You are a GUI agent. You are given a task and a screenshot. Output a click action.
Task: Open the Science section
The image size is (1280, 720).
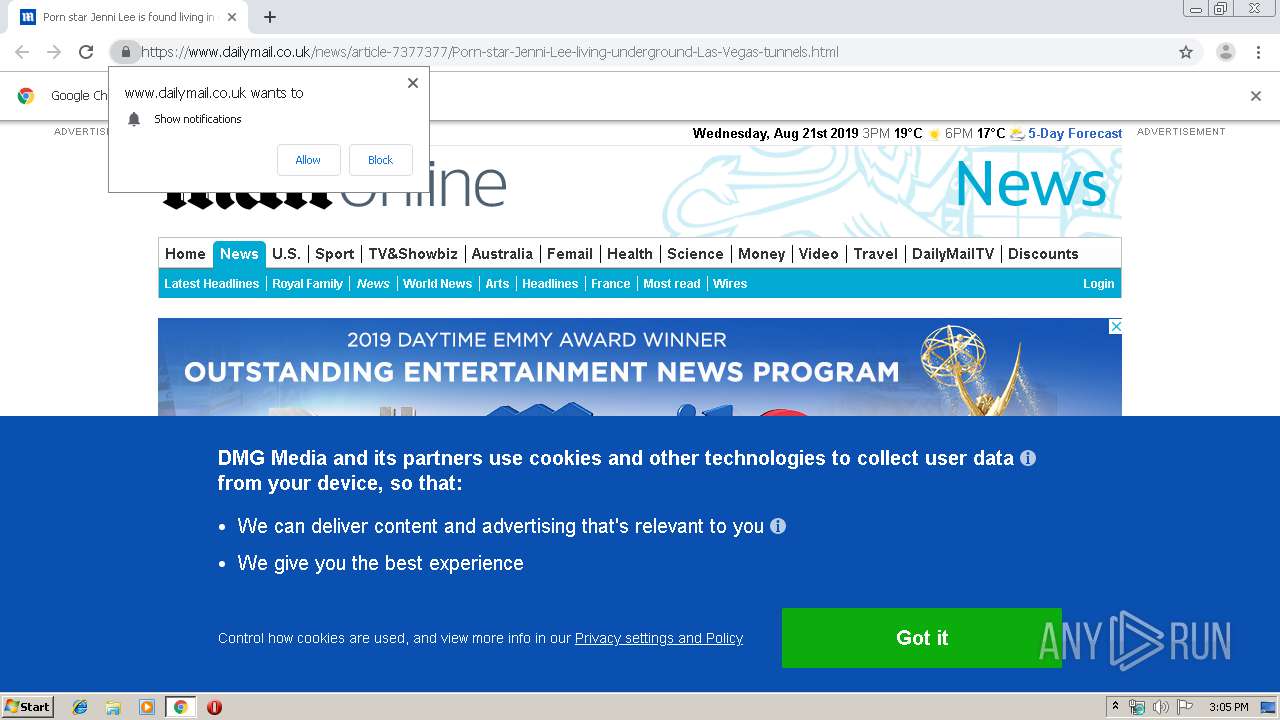pos(695,254)
